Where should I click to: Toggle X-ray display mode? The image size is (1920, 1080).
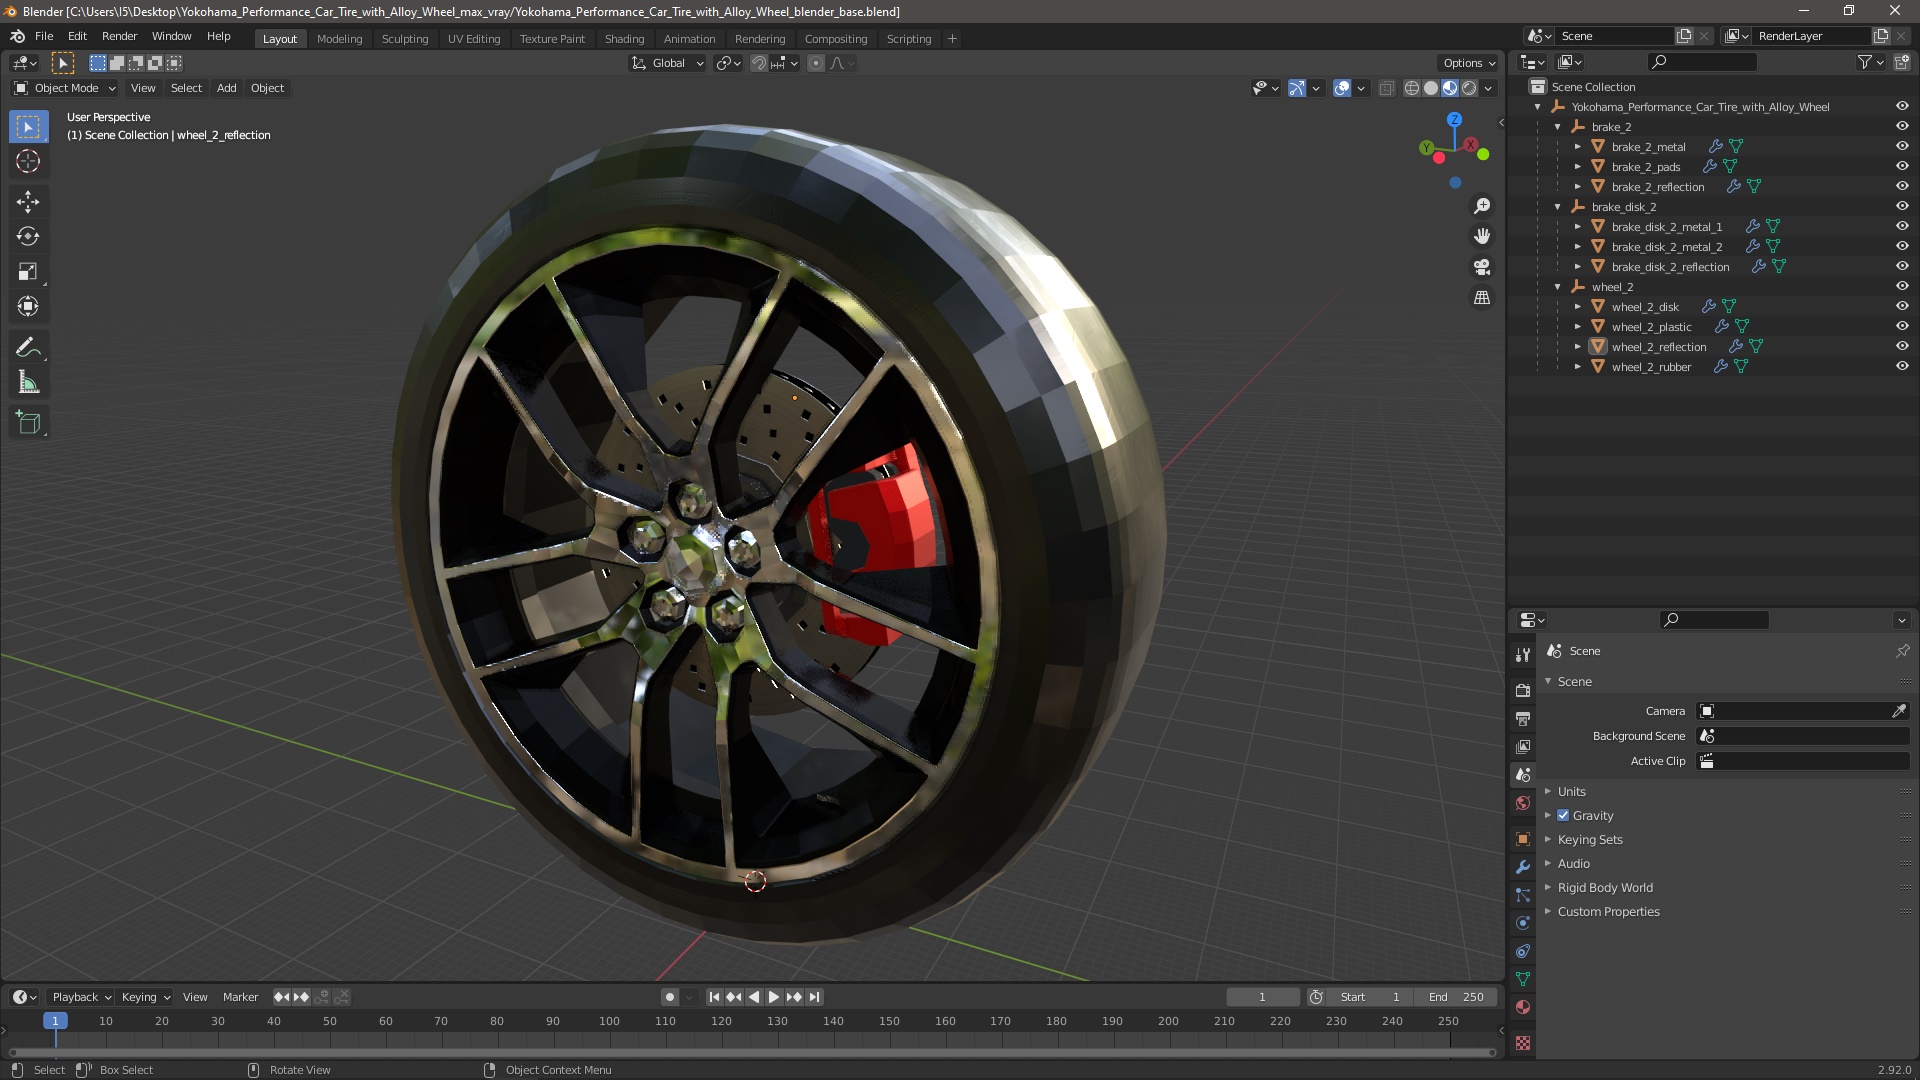coord(1386,88)
